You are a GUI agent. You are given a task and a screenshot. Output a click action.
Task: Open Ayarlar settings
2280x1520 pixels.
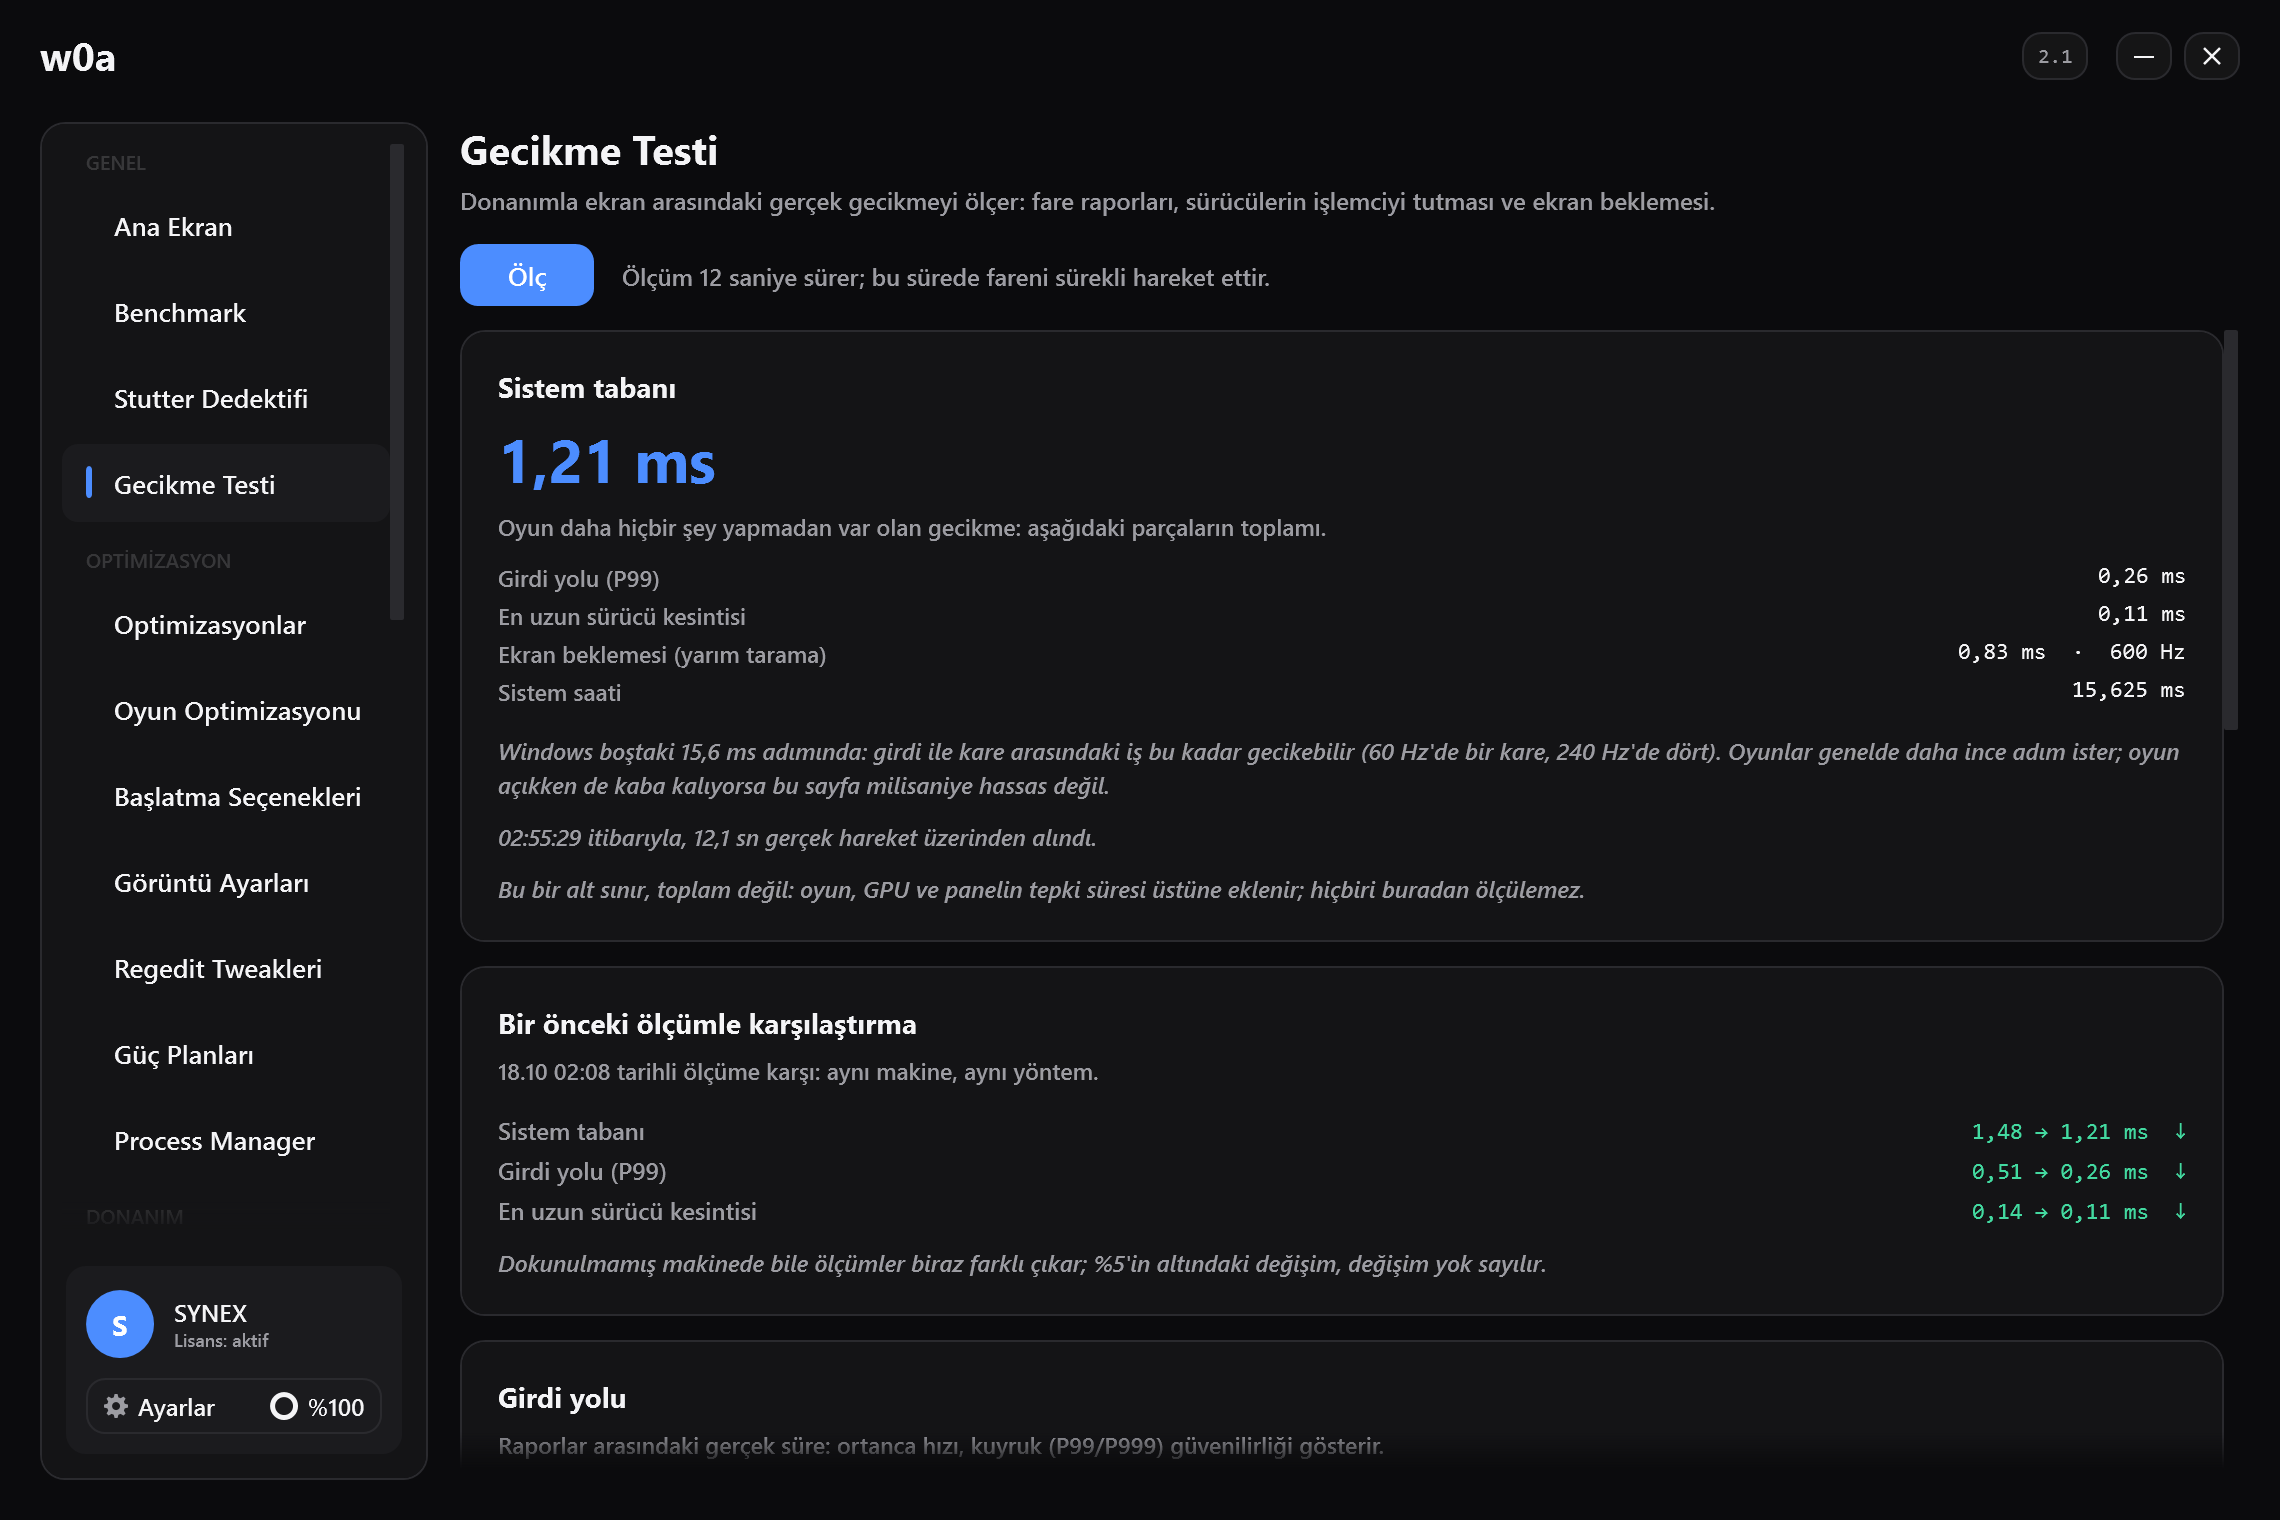[160, 1407]
